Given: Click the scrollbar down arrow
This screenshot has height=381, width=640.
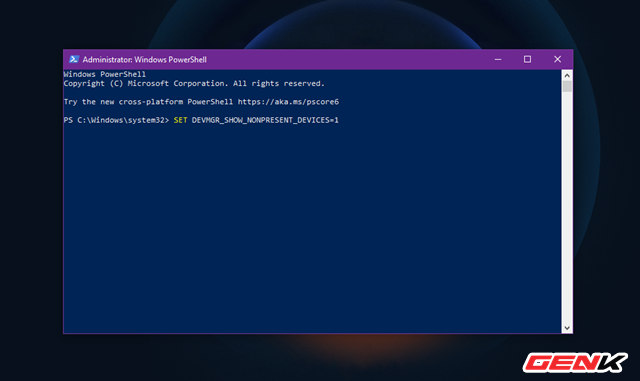Looking at the screenshot, I should 567,328.
